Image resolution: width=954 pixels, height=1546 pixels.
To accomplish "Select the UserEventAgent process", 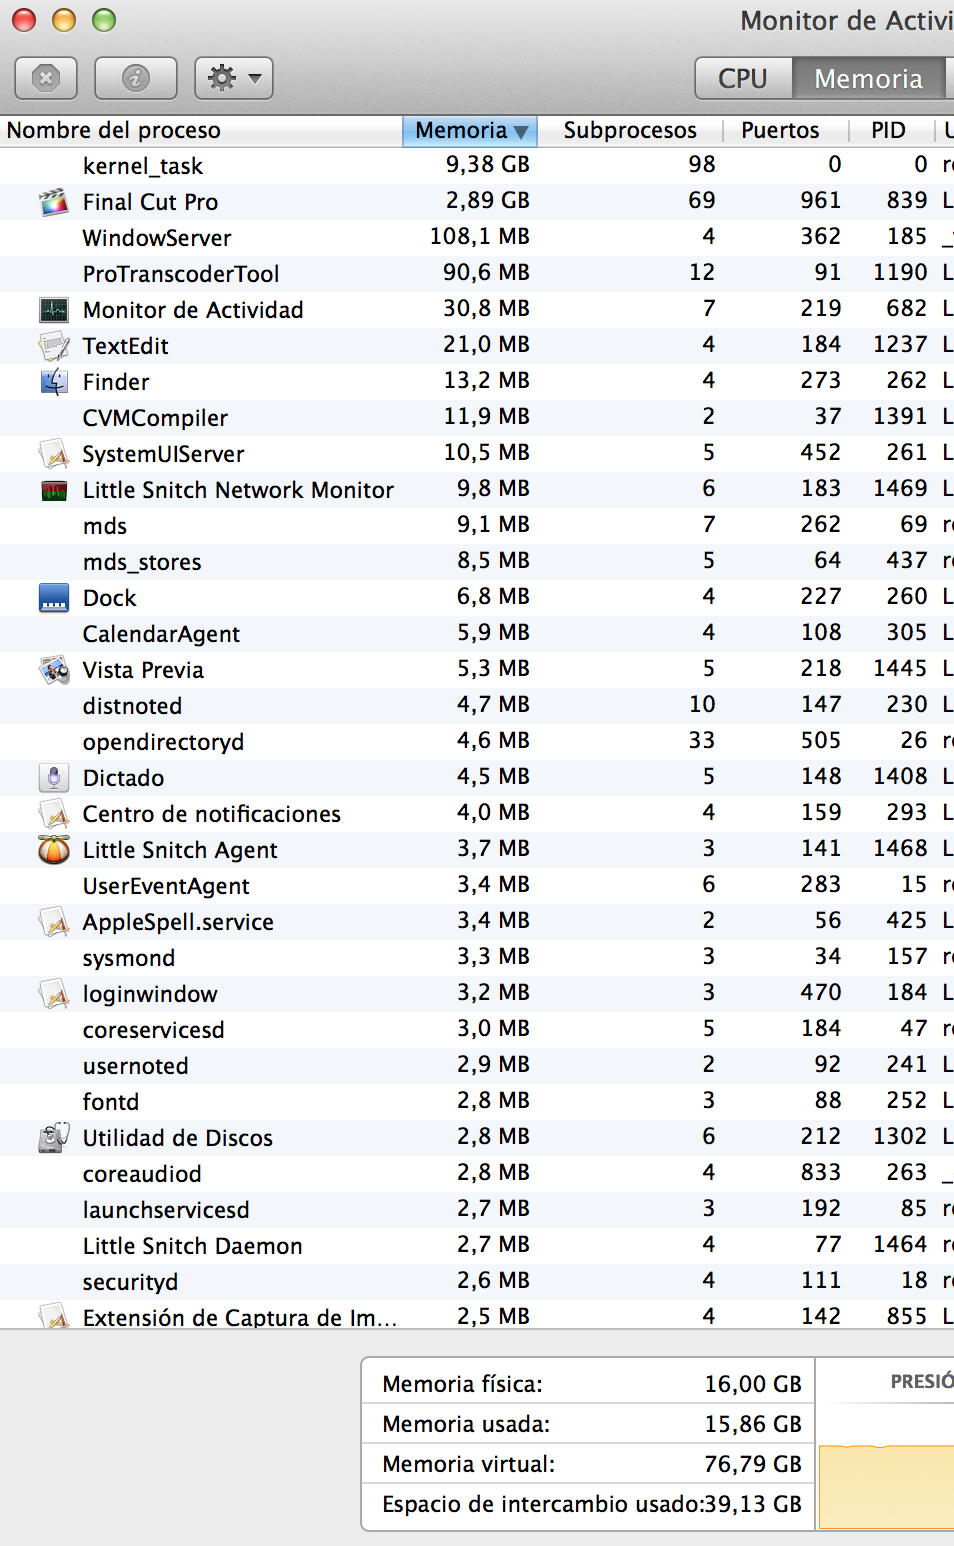I will (x=477, y=886).
